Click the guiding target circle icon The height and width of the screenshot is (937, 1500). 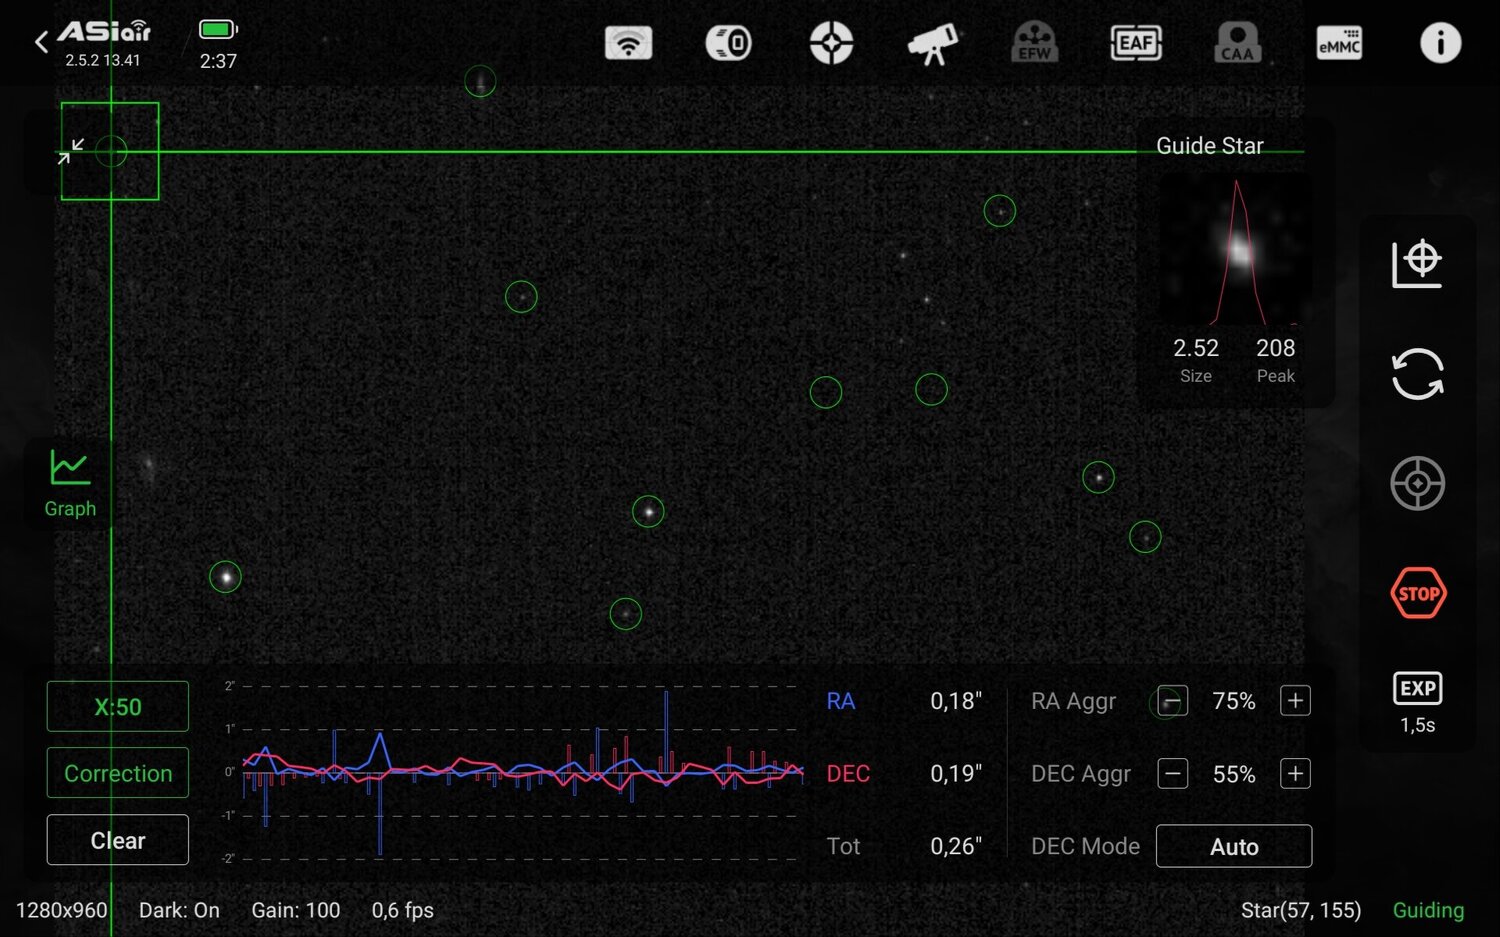1417,484
